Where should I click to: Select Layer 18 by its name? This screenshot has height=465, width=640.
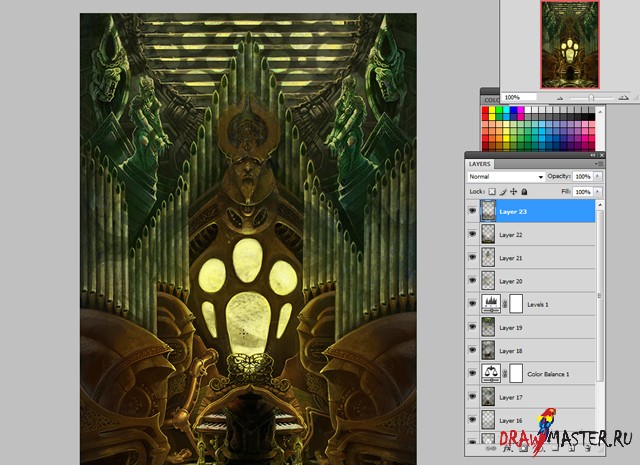(x=511, y=351)
